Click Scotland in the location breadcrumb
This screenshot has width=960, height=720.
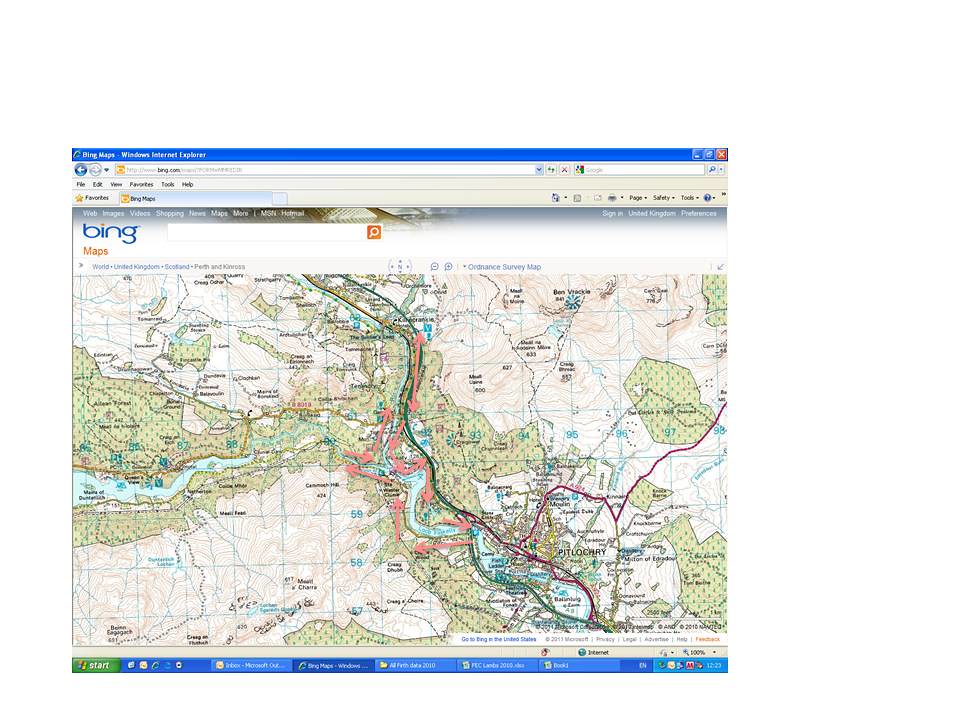point(177,267)
